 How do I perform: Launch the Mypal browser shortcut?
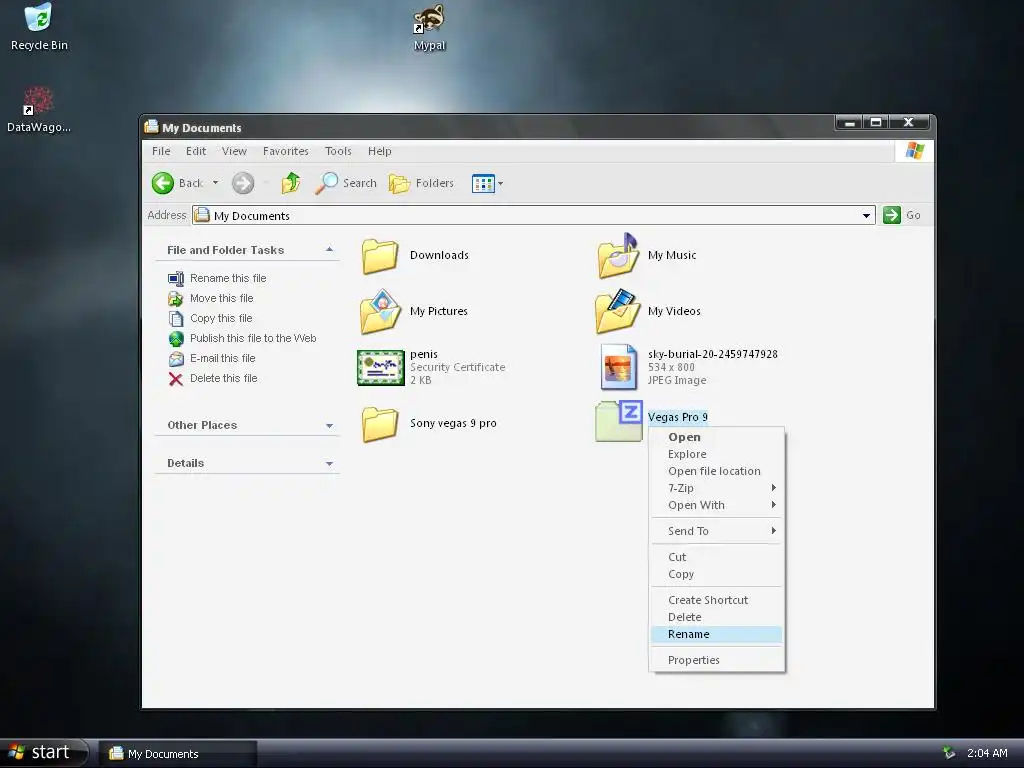pyautogui.click(x=429, y=27)
